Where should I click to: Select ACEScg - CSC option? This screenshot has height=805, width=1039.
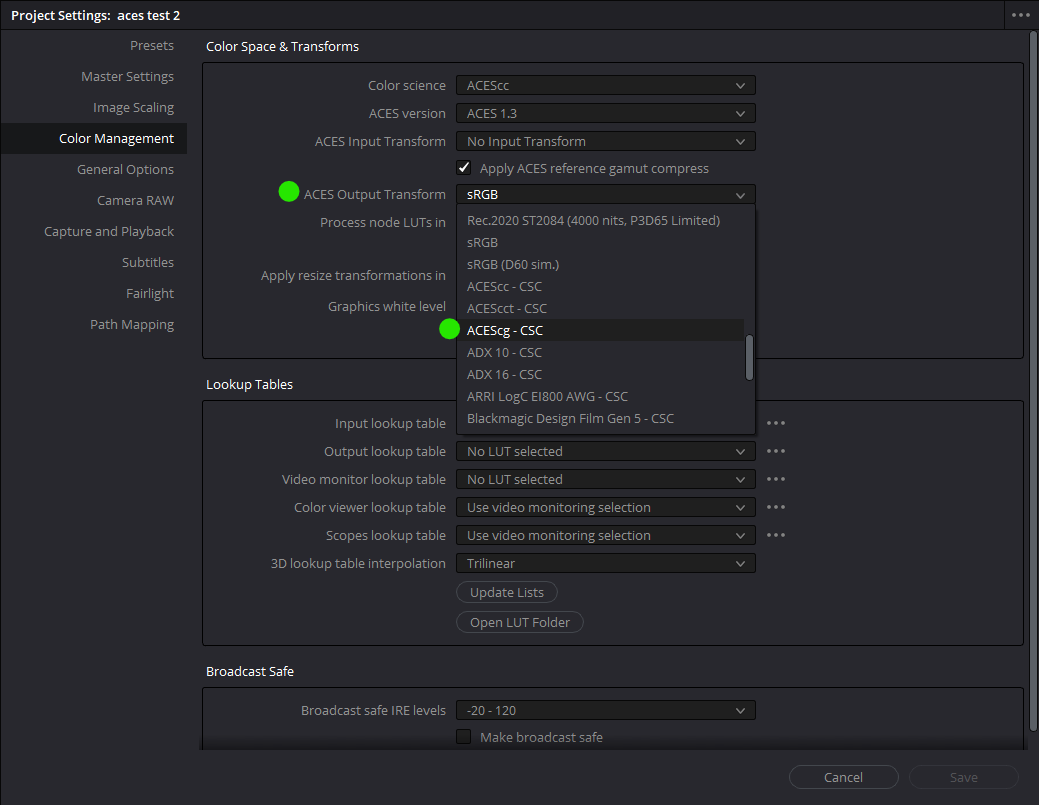tap(600, 330)
